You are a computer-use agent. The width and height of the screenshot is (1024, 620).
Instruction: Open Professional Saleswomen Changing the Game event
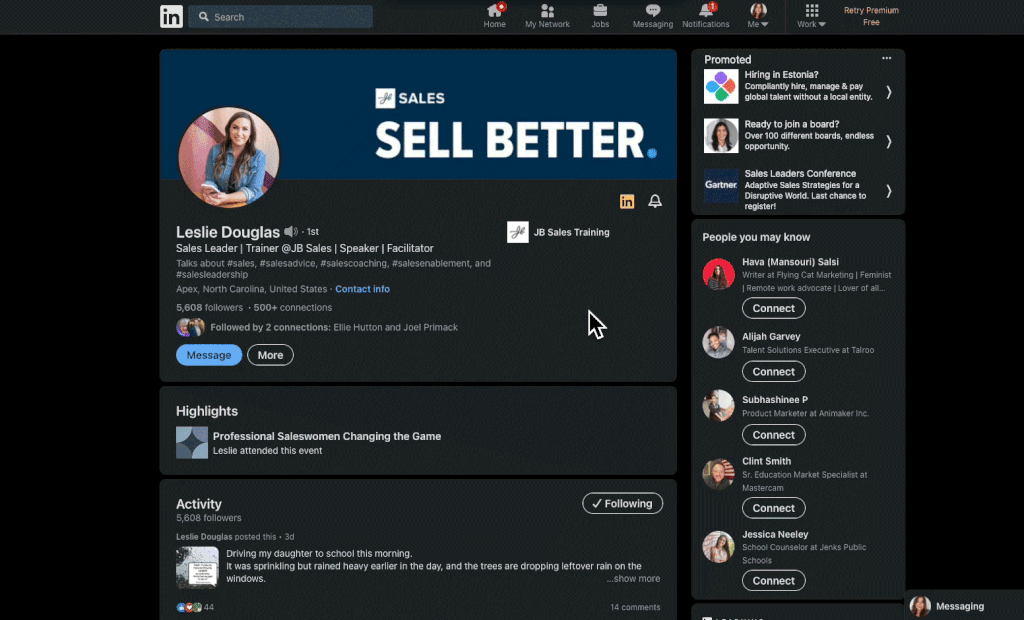[x=327, y=436]
